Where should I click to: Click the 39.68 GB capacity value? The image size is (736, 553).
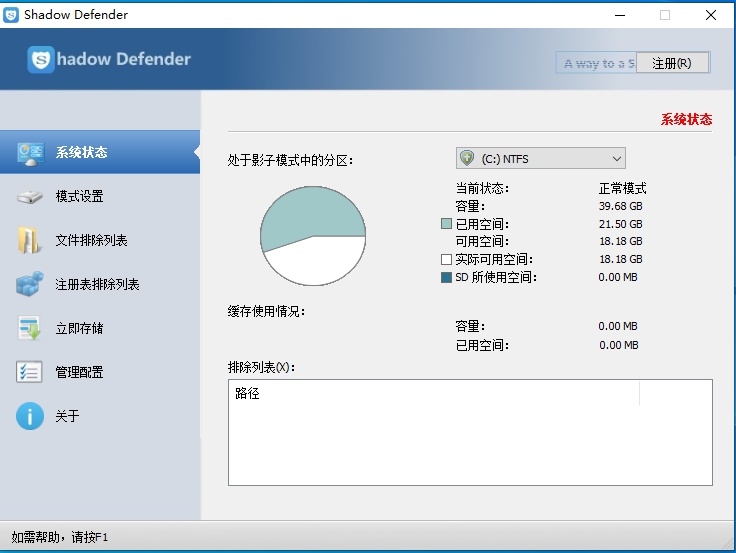click(x=621, y=206)
